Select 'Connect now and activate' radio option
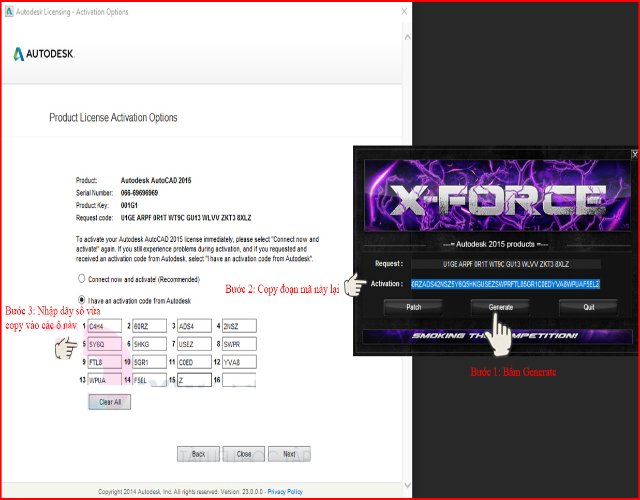 pos(82,279)
